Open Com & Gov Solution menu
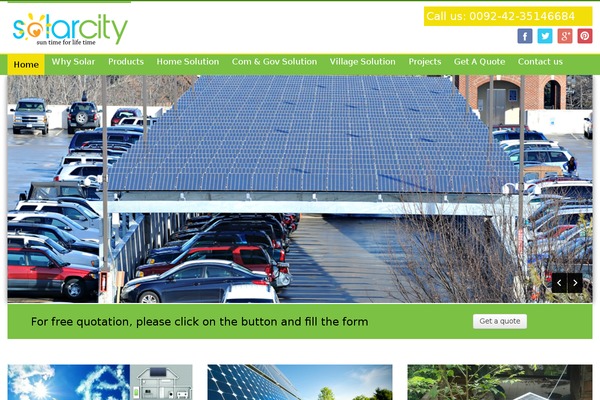Viewport: 600px width, 400px height. tap(274, 62)
